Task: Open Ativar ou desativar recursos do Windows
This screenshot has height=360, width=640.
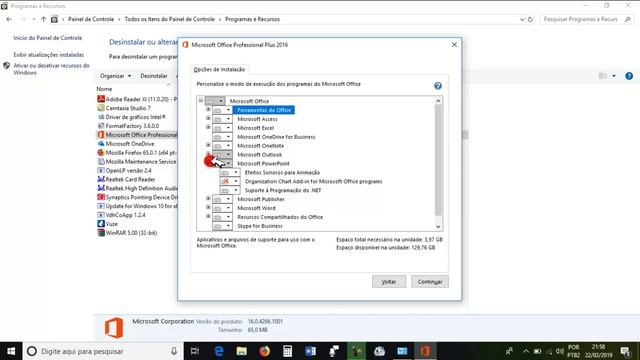Action: click(51, 69)
